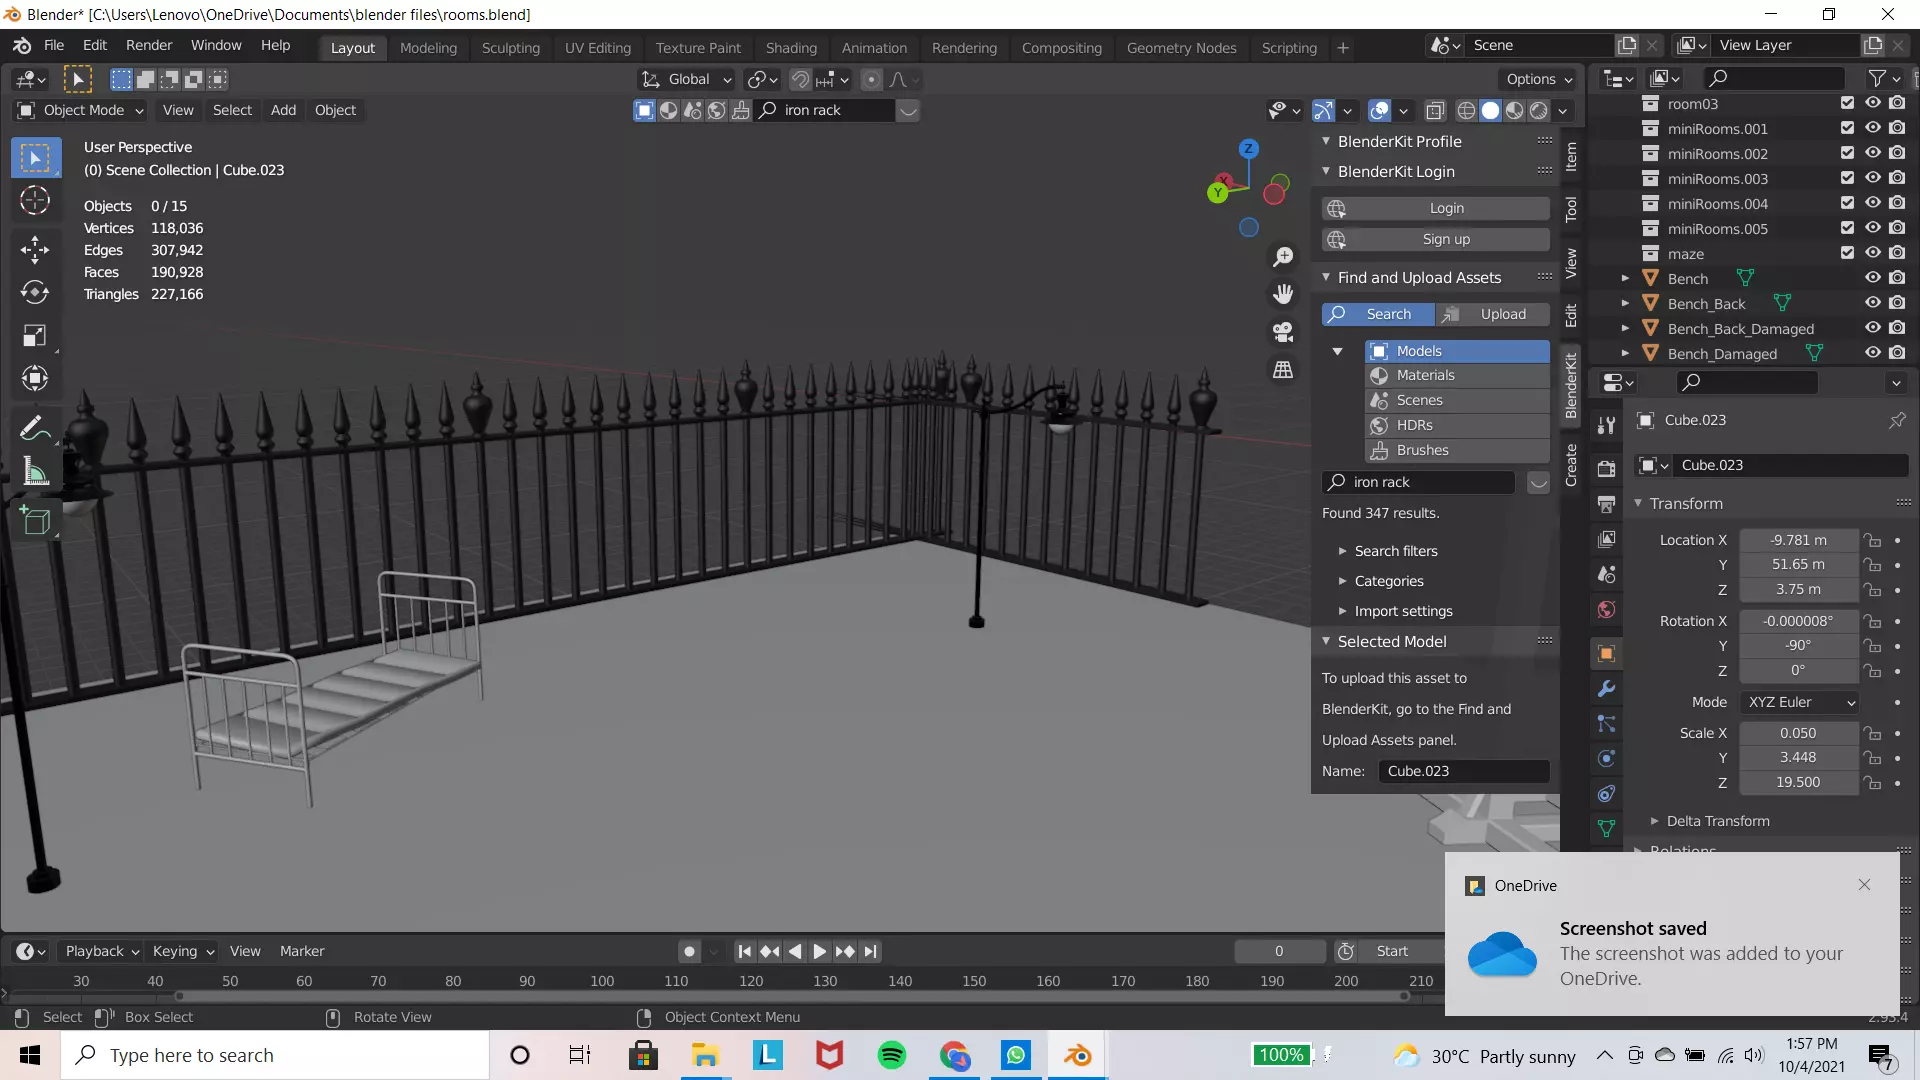Image resolution: width=1920 pixels, height=1080 pixels.
Task: Select the HDRs asset type
Action: point(1457,425)
